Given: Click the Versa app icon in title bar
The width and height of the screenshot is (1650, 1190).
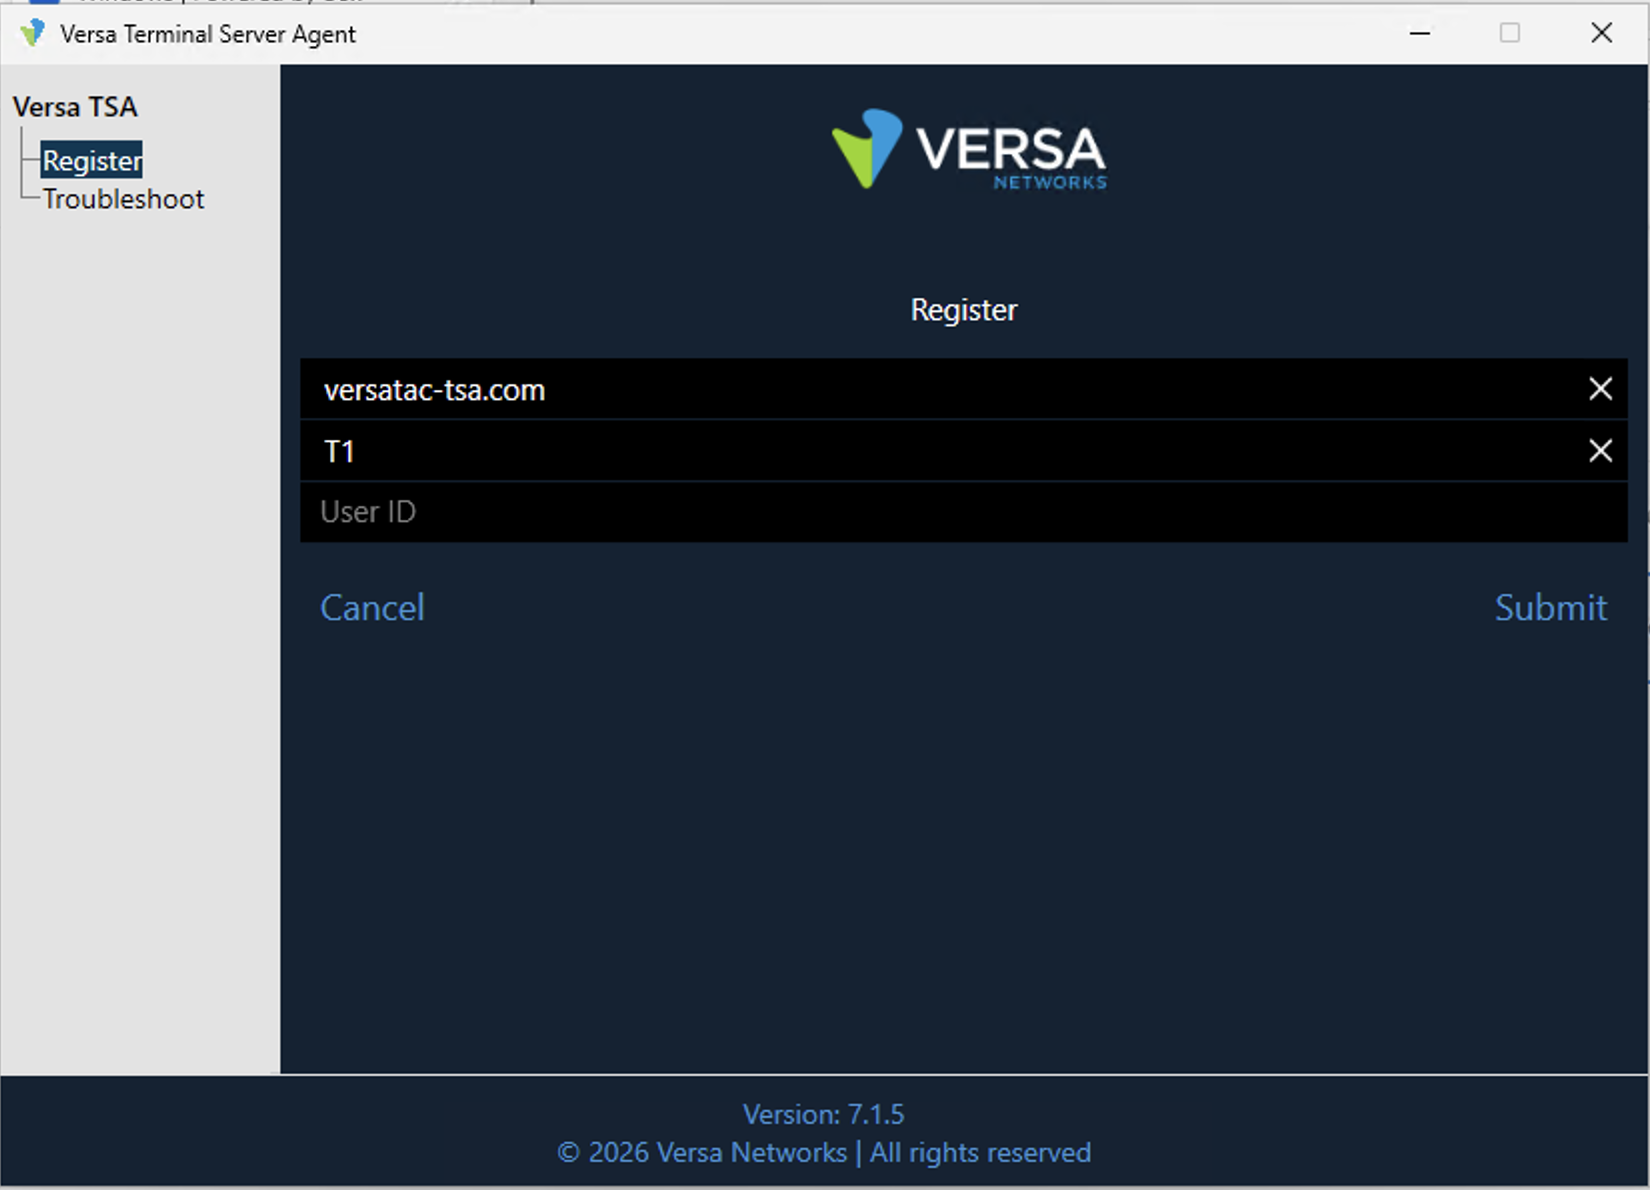Looking at the screenshot, I should (x=33, y=33).
